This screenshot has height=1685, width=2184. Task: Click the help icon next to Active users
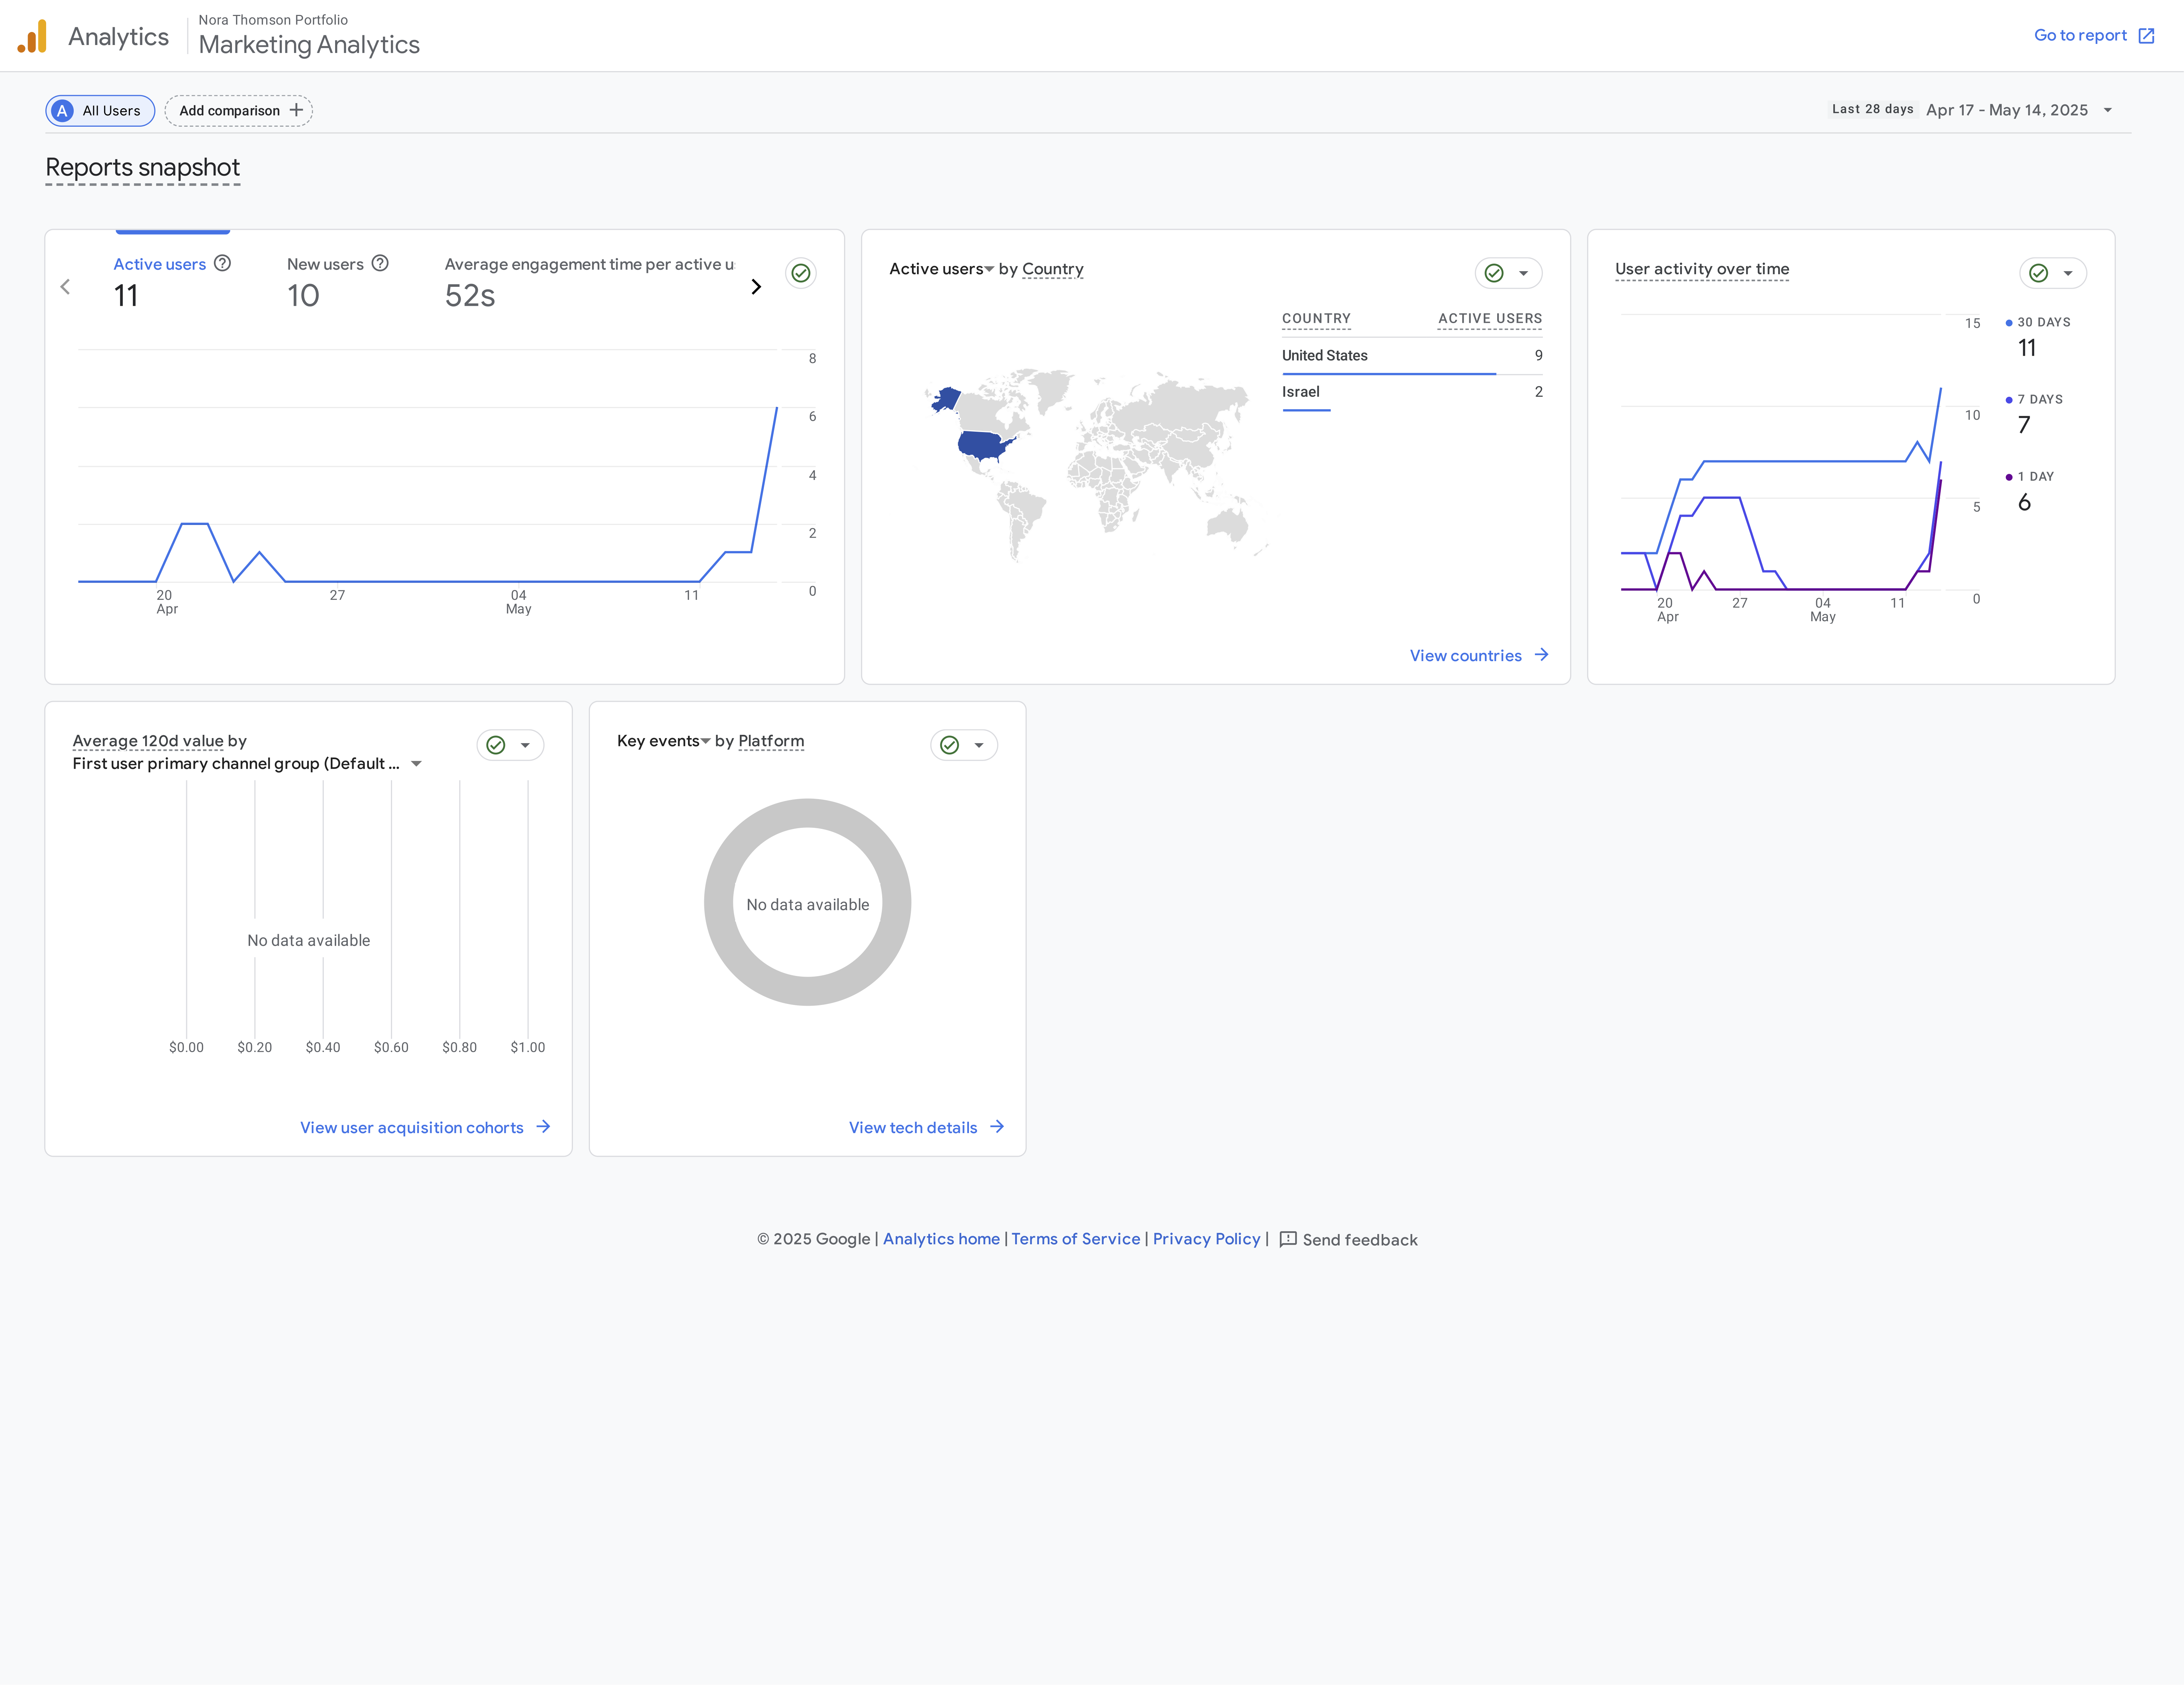point(223,263)
